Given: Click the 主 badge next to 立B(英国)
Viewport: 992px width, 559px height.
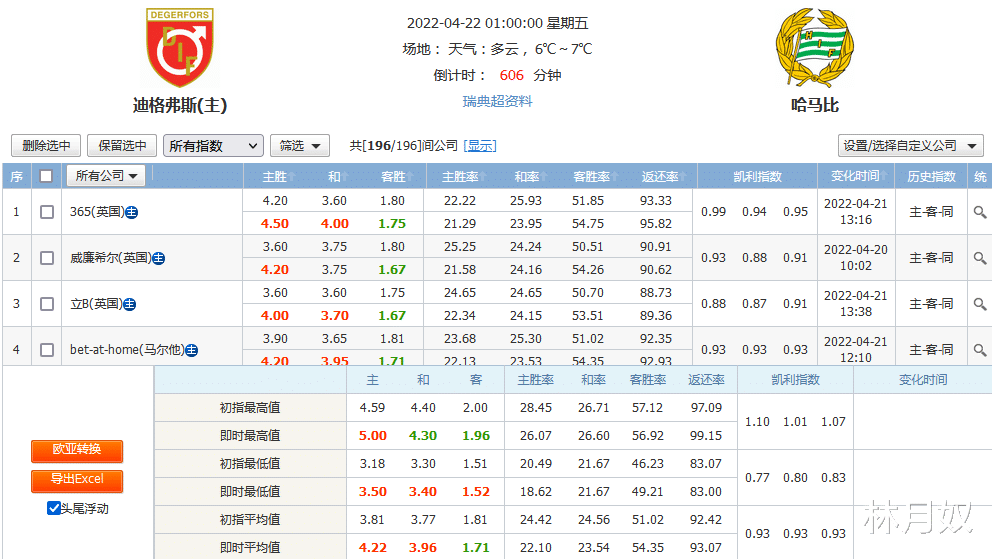Looking at the screenshot, I should [x=129, y=304].
